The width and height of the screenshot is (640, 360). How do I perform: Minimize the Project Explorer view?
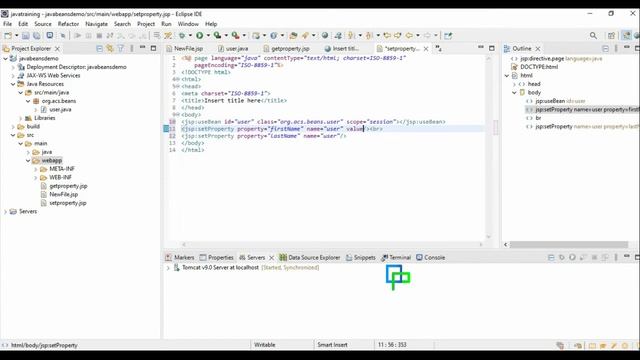click(142, 48)
